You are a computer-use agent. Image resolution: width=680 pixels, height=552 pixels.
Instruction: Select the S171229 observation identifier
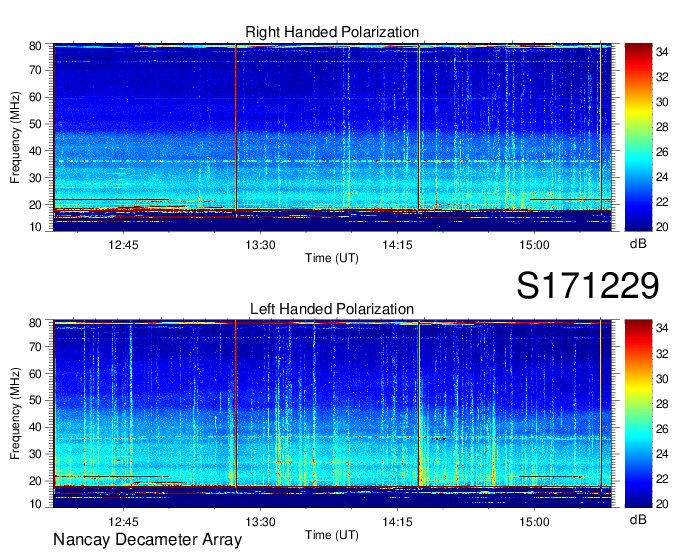[x=588, y=285]
